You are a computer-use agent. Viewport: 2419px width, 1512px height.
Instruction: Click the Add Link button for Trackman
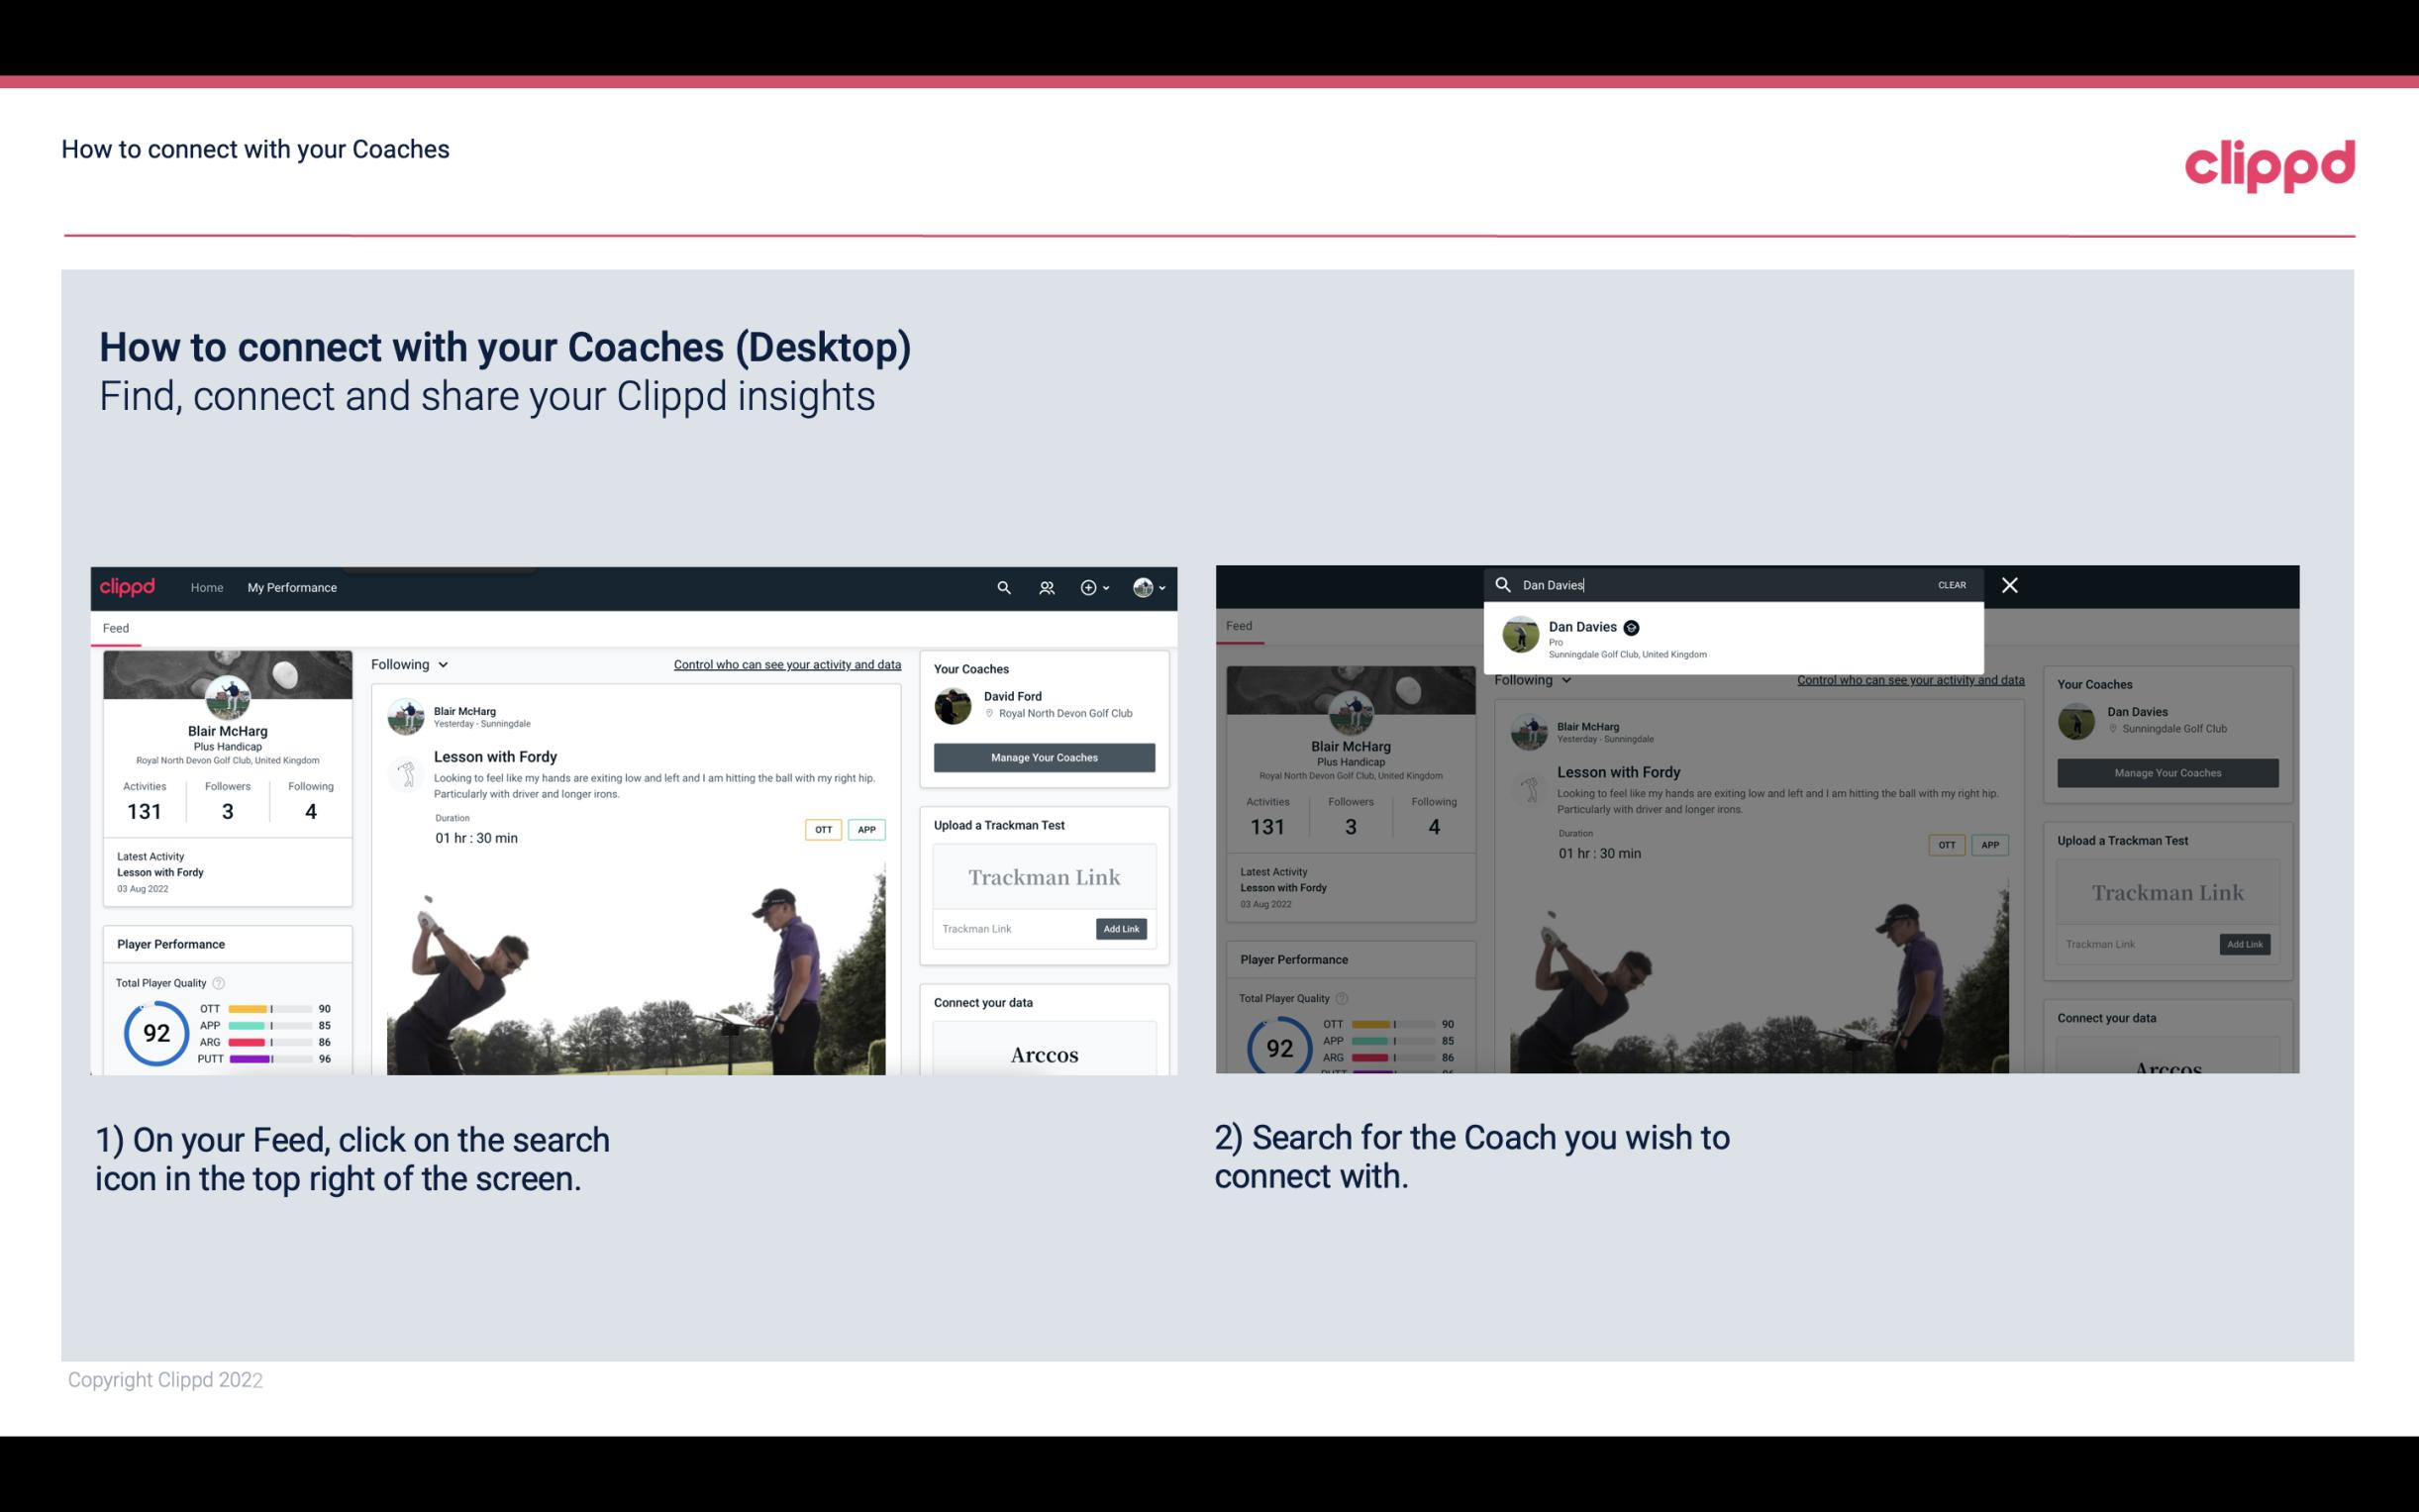click(x=1120, y=929)
